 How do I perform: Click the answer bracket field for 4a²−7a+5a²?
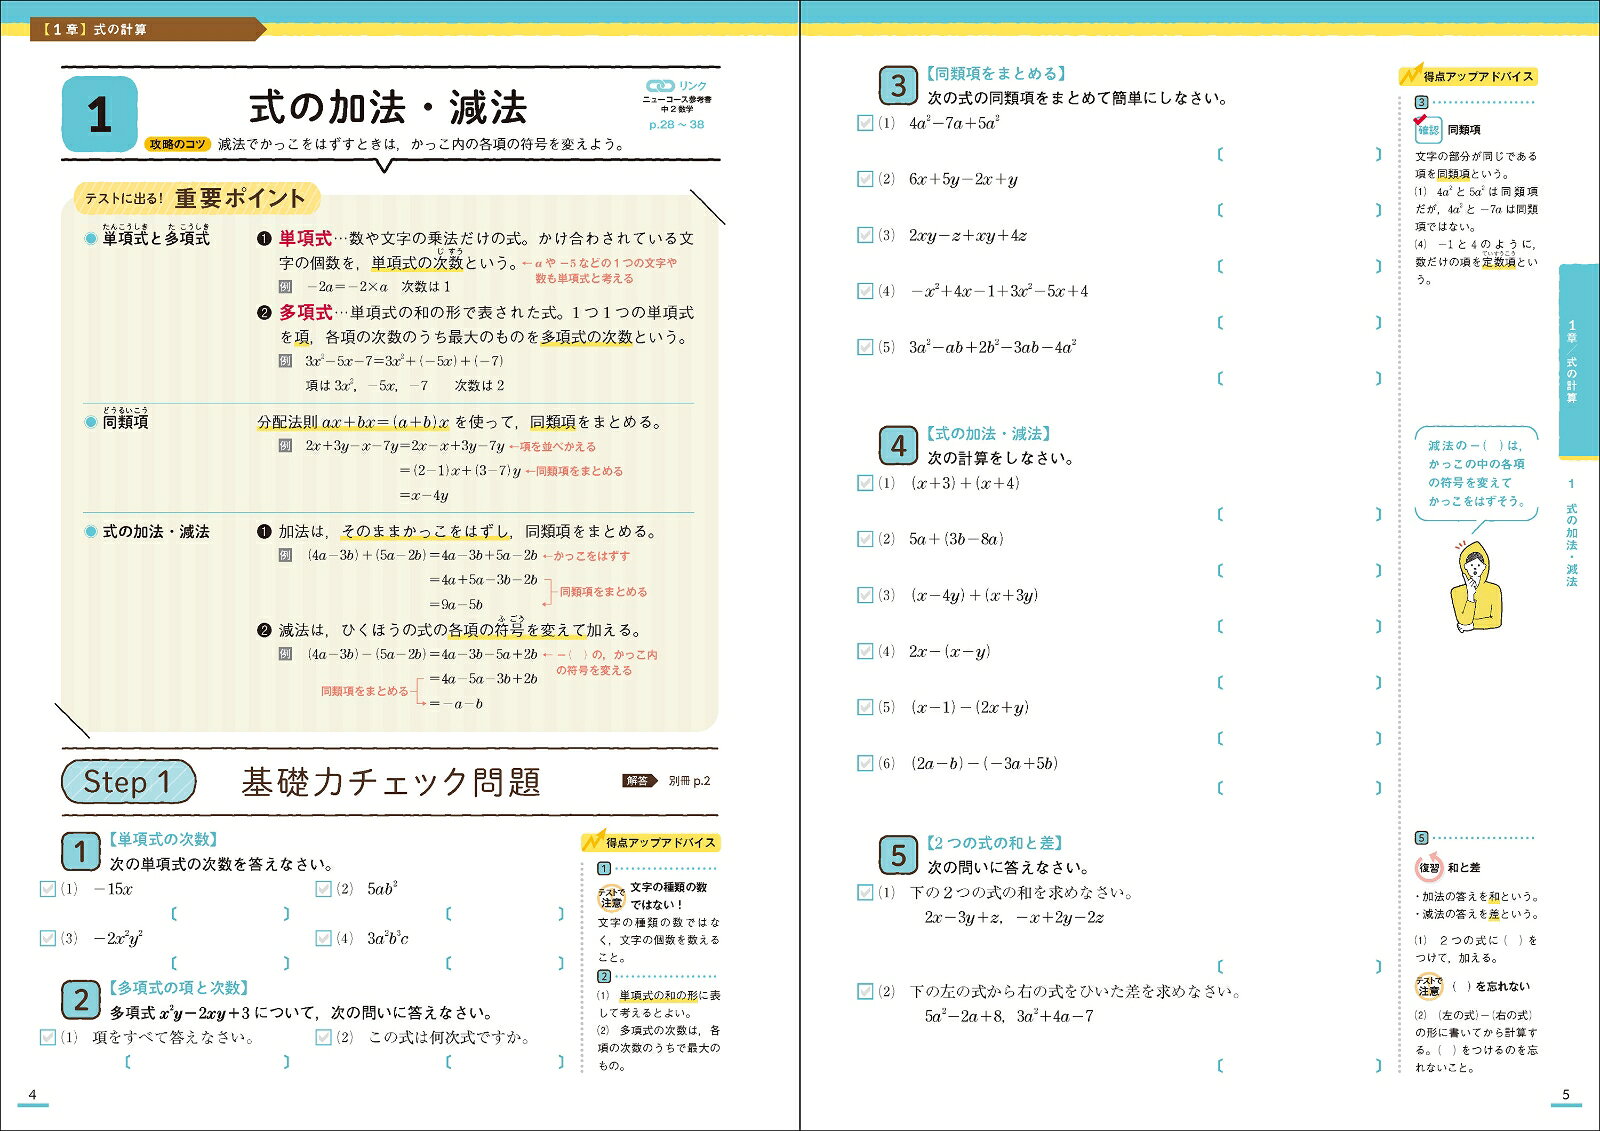pos(1299,154)
